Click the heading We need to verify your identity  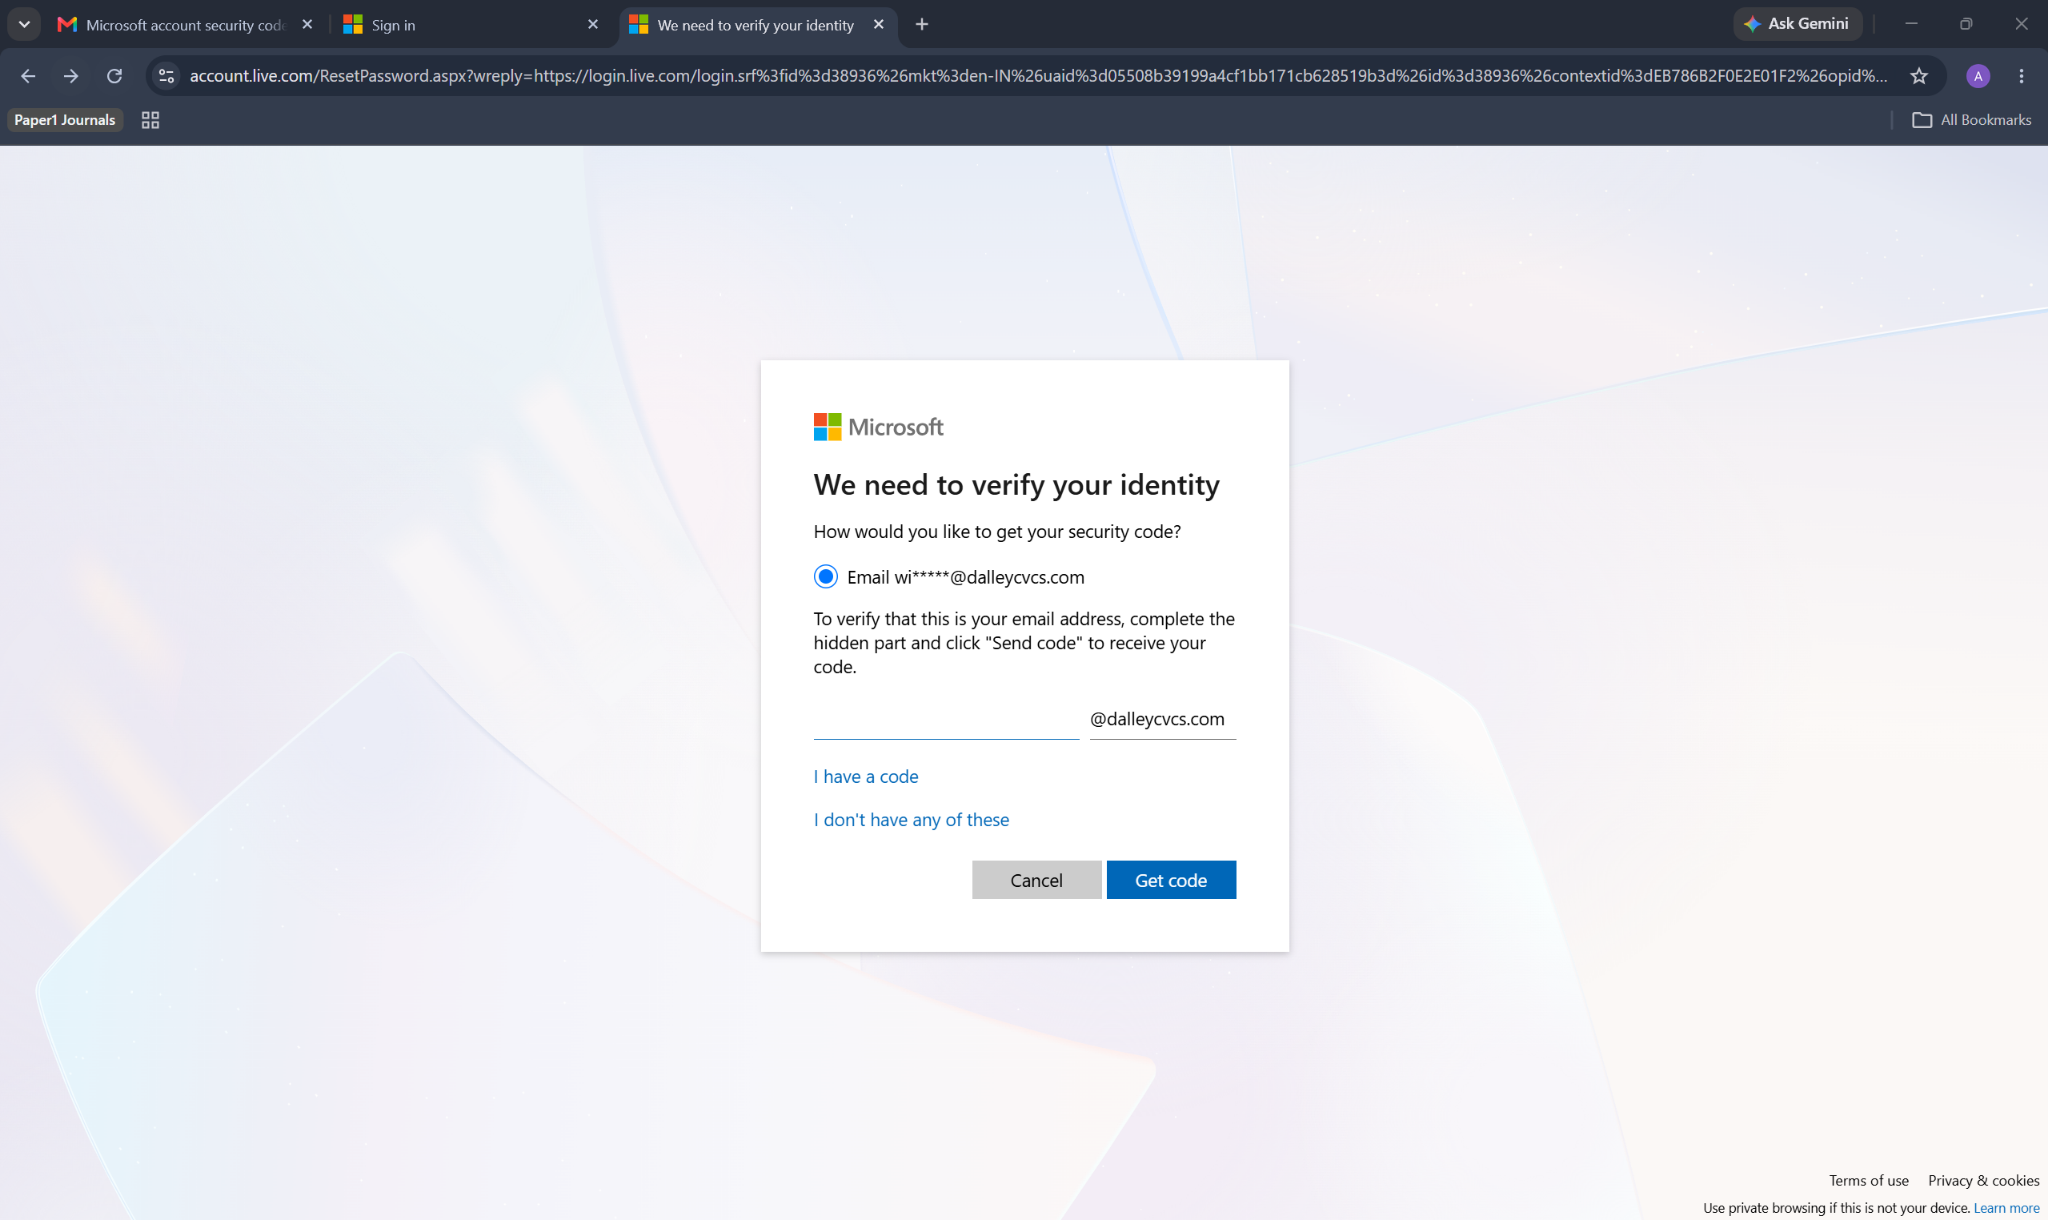(1016, 485)
